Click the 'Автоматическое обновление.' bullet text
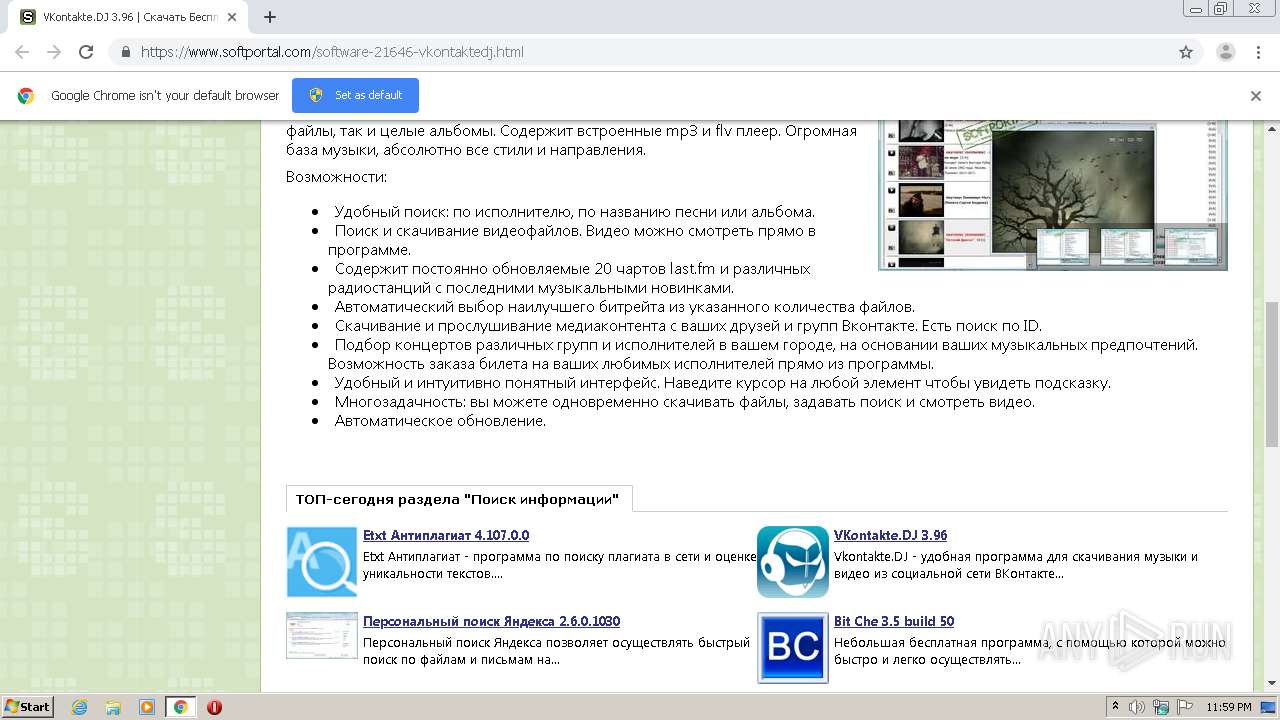This screenshot has height=720, width=1280. (x=440, y=421)
